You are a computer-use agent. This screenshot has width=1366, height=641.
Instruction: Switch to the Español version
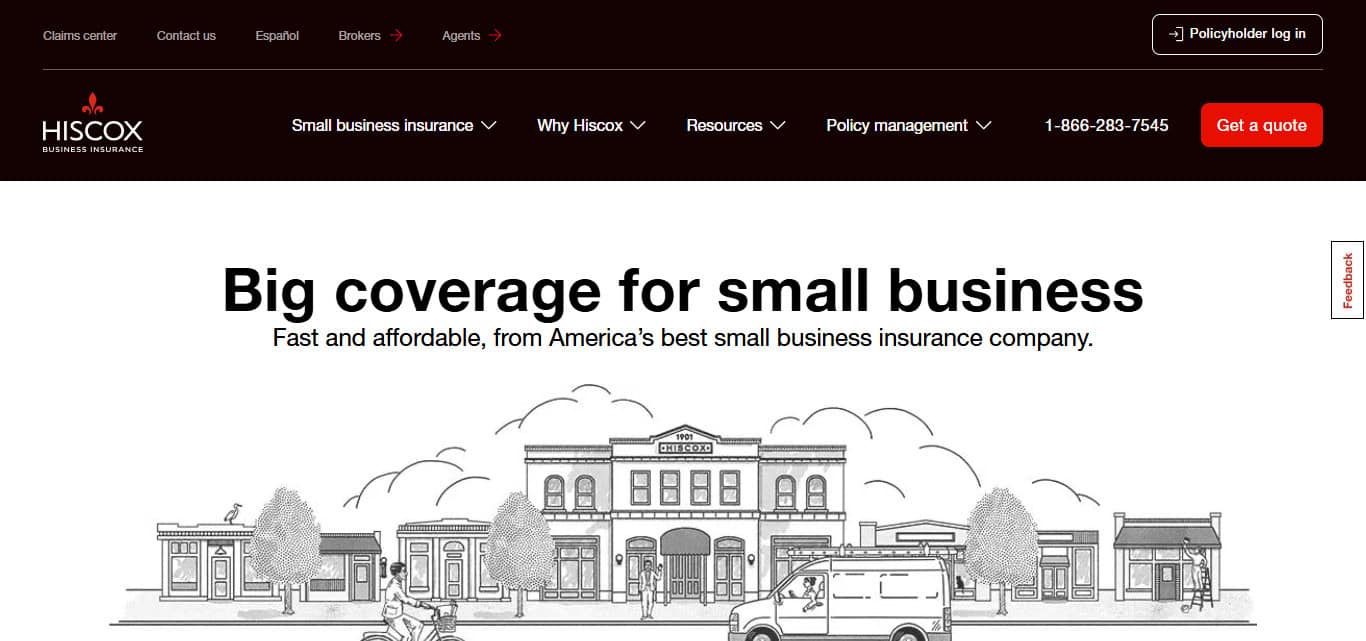pyautogui.click(x=277, y=35)
